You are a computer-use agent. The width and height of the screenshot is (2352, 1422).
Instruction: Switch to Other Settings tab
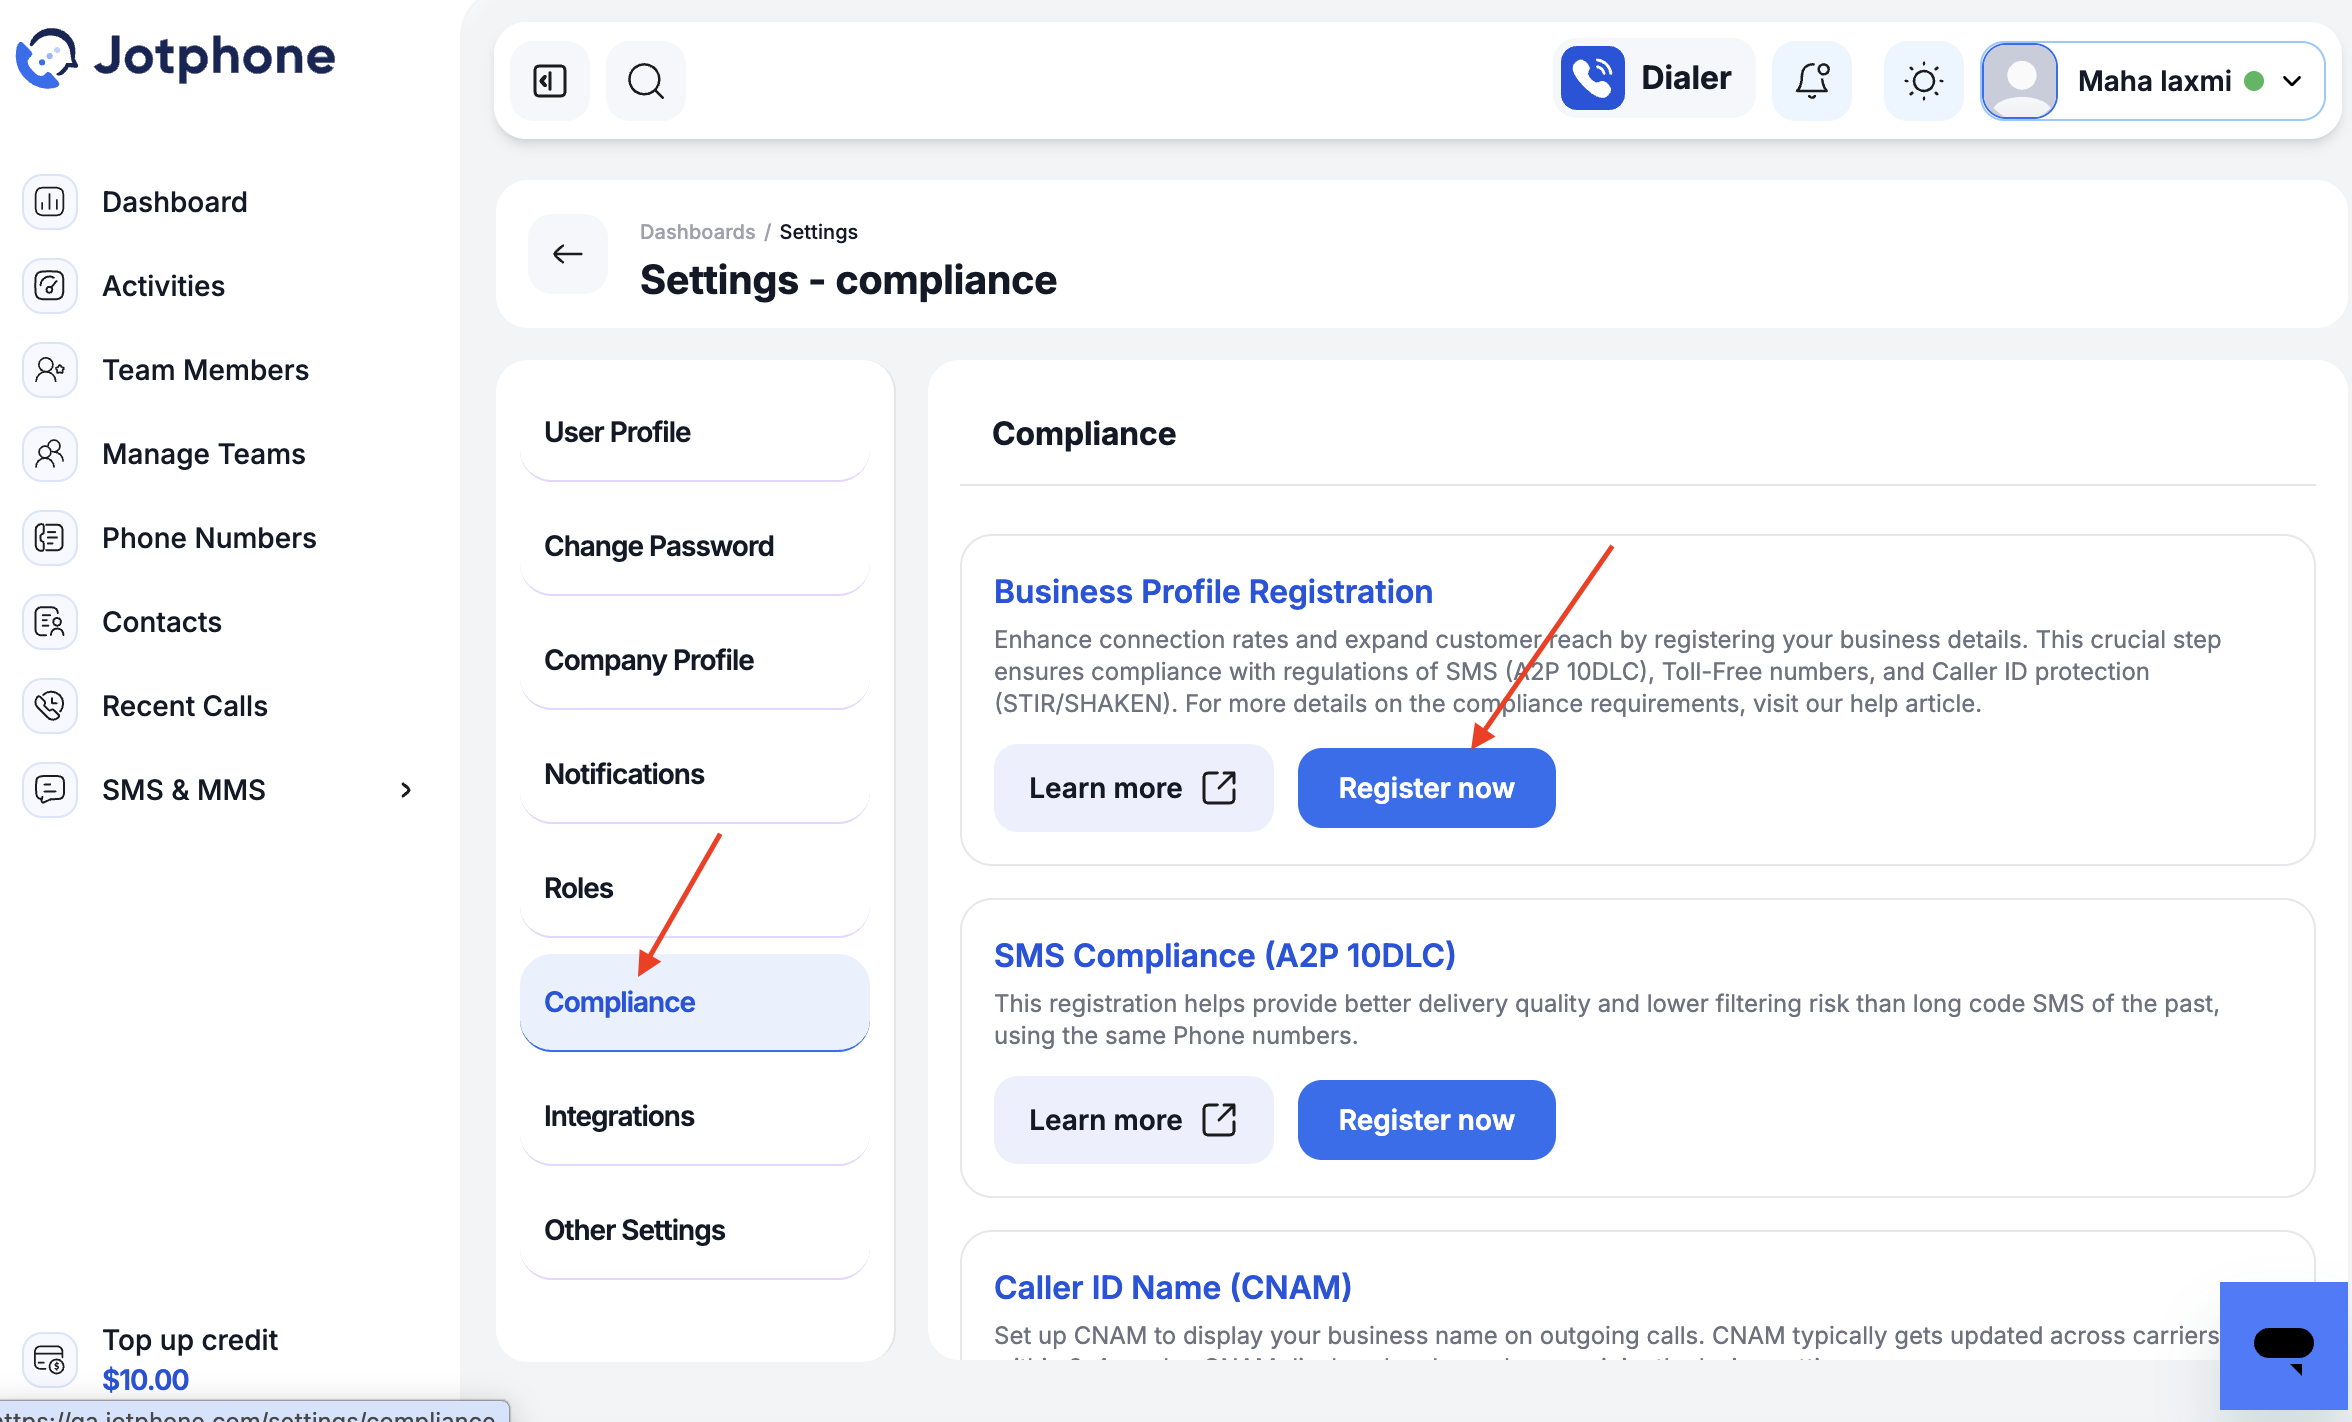point(695,1230)
